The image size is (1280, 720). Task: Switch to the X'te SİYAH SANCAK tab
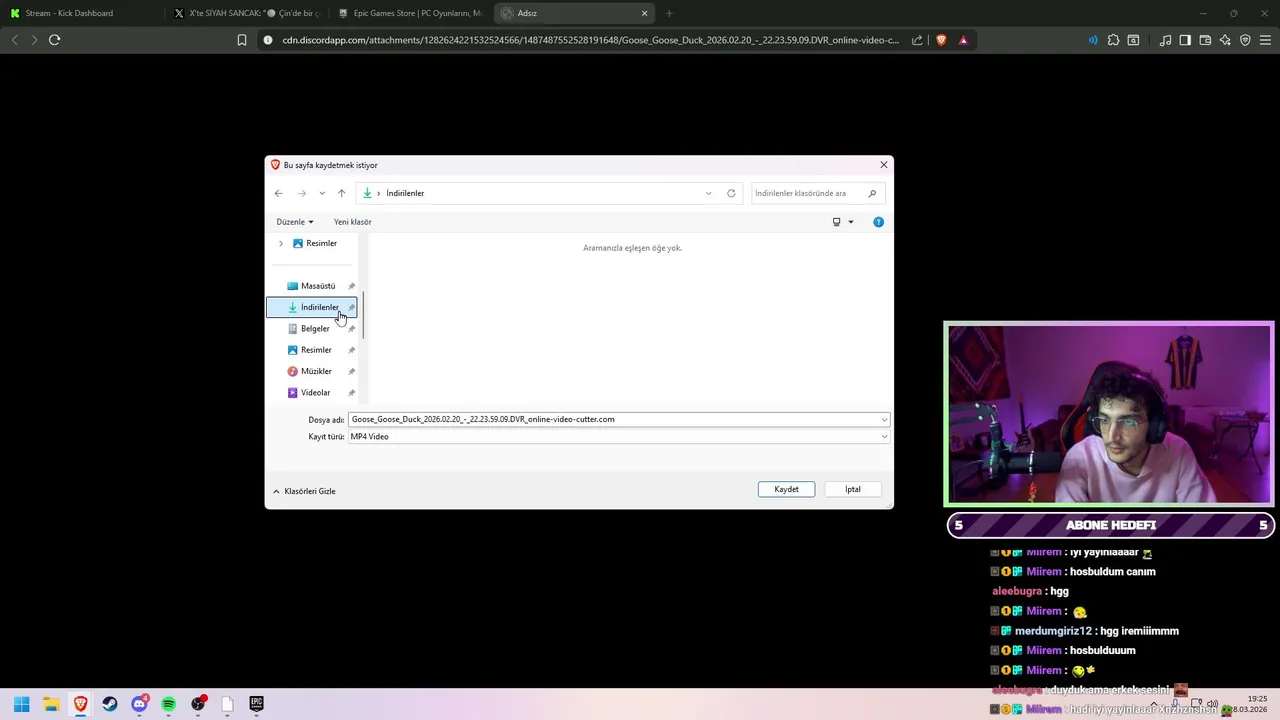pyautogui.click(x=246, y=13)
